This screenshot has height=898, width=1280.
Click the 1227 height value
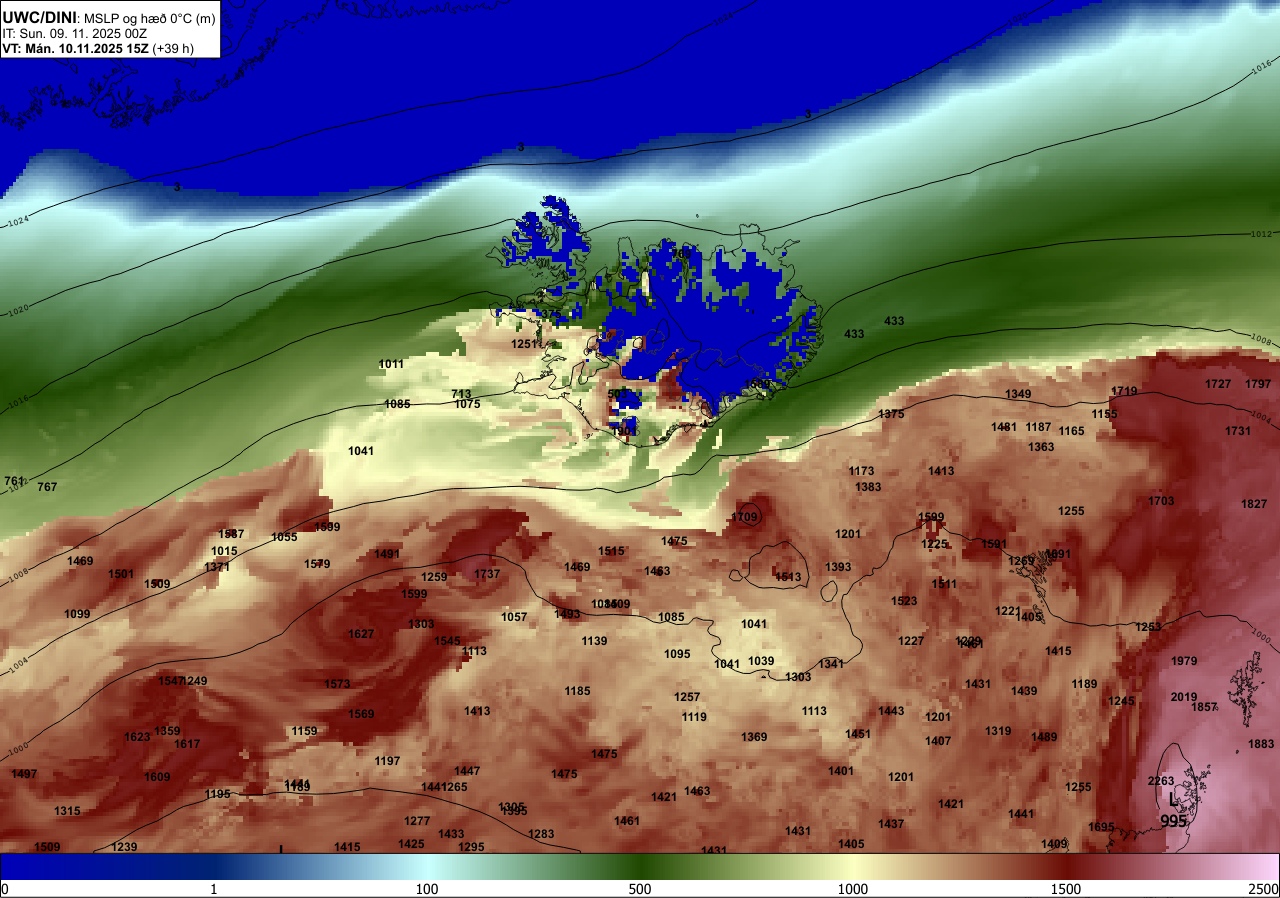coord(911,641)
